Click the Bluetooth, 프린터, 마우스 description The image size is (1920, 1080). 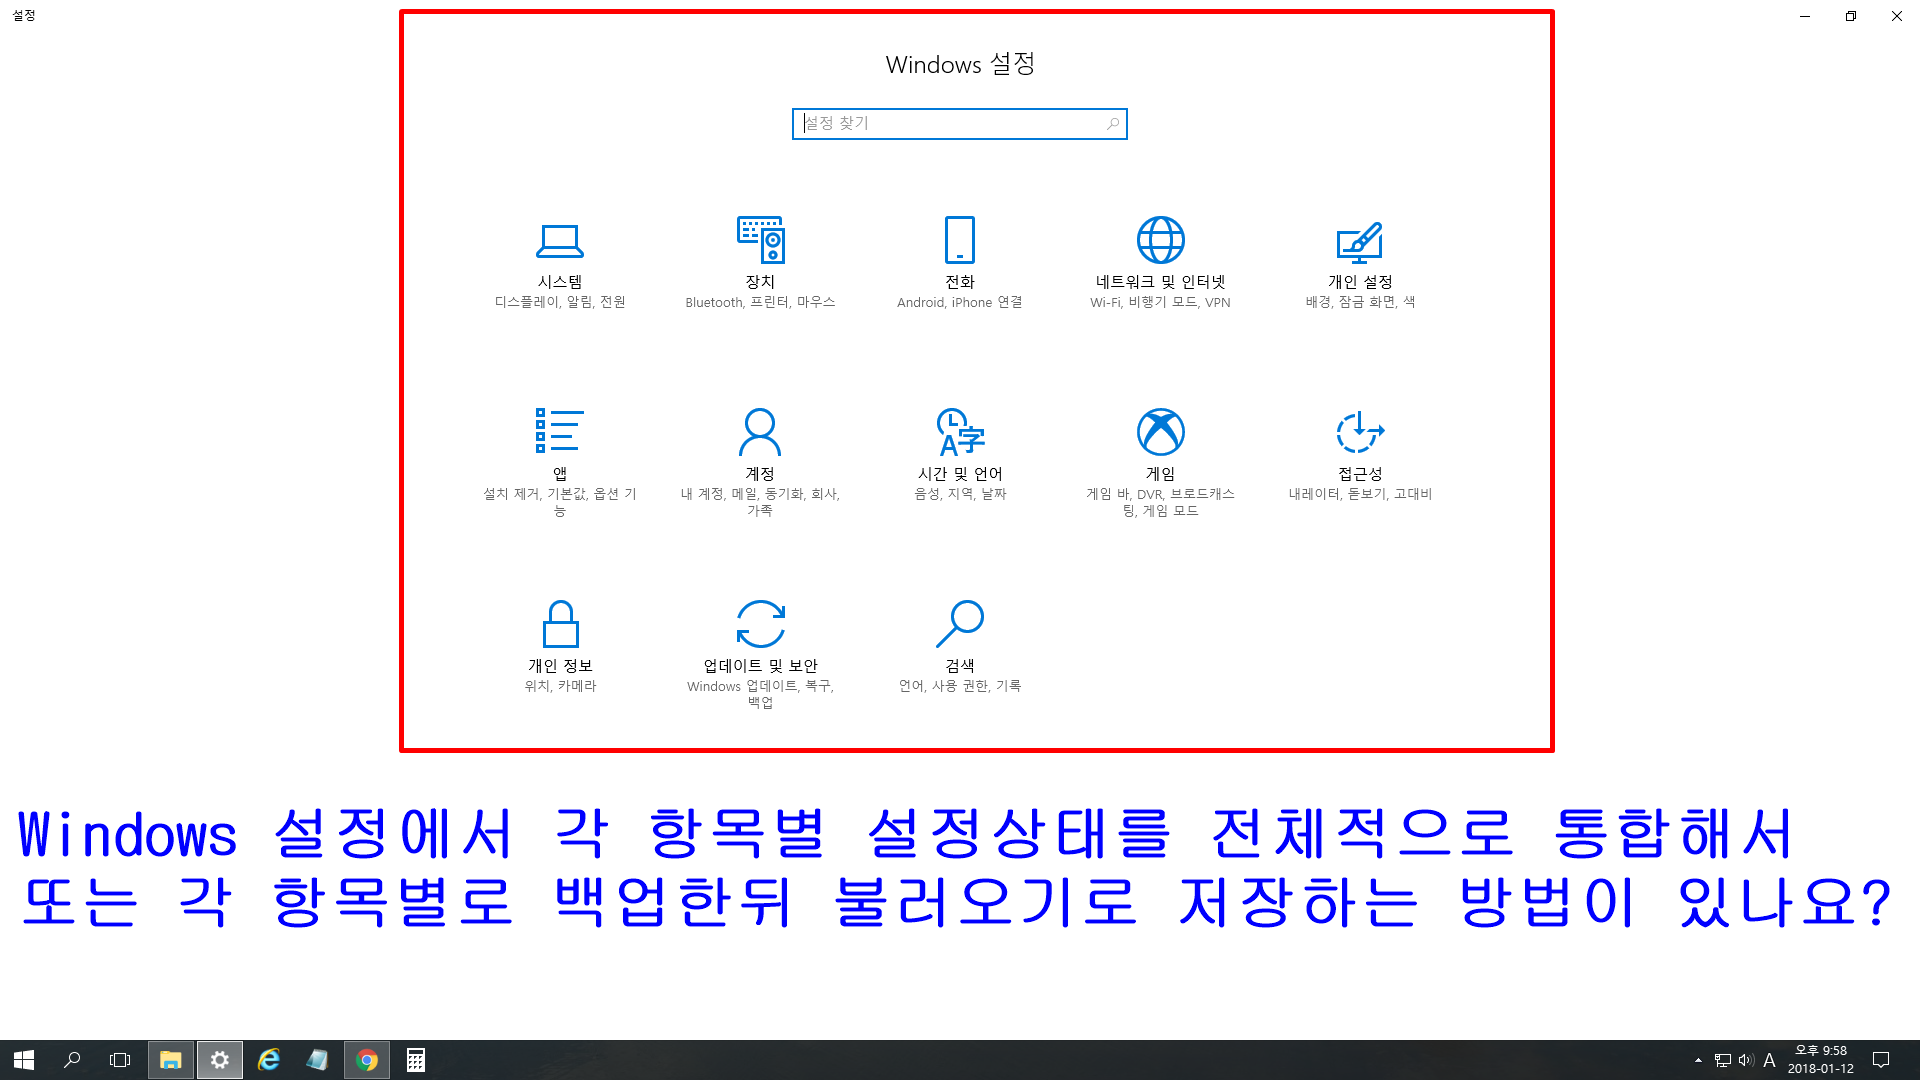coord(760,302)
